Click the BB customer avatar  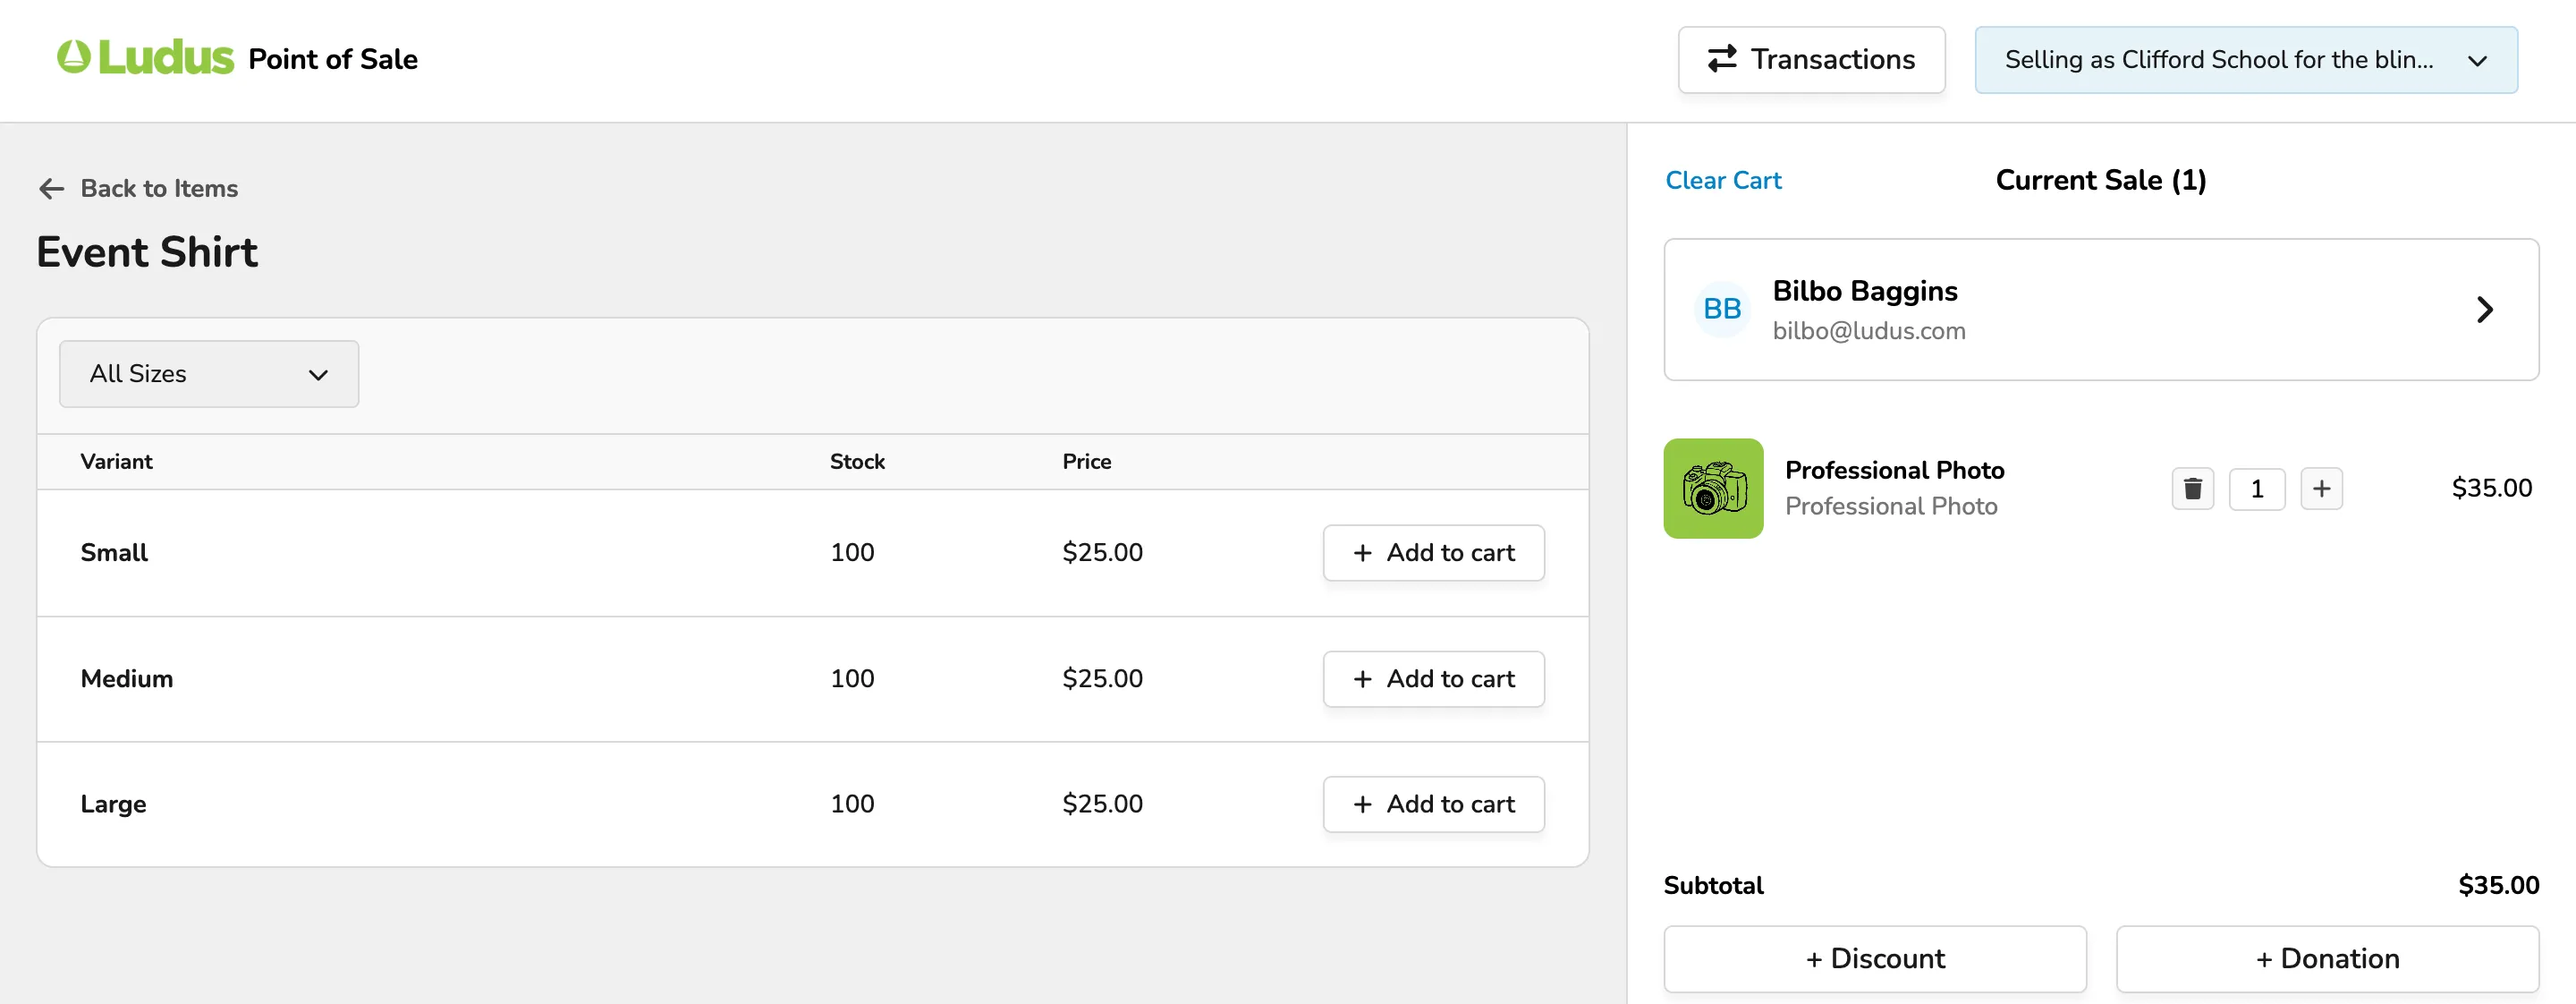(x=1722, y=309)
